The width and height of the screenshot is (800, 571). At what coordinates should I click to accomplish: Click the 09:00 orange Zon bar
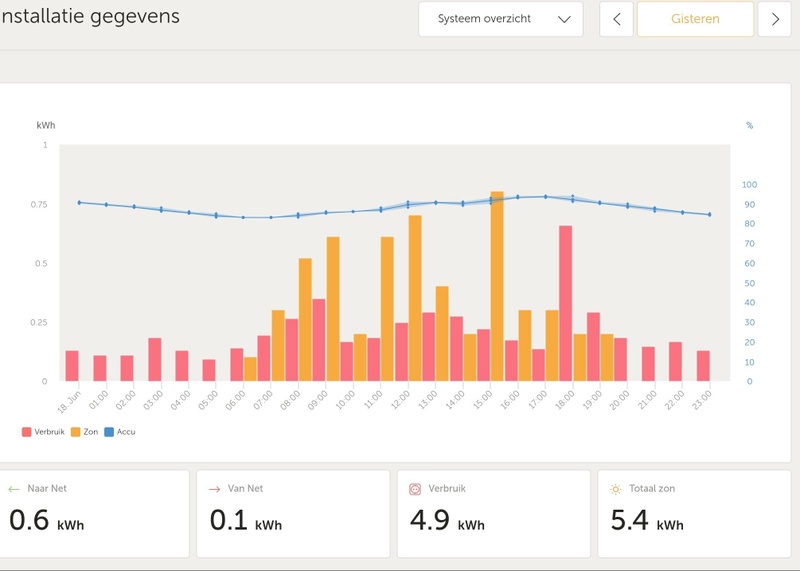333,309
